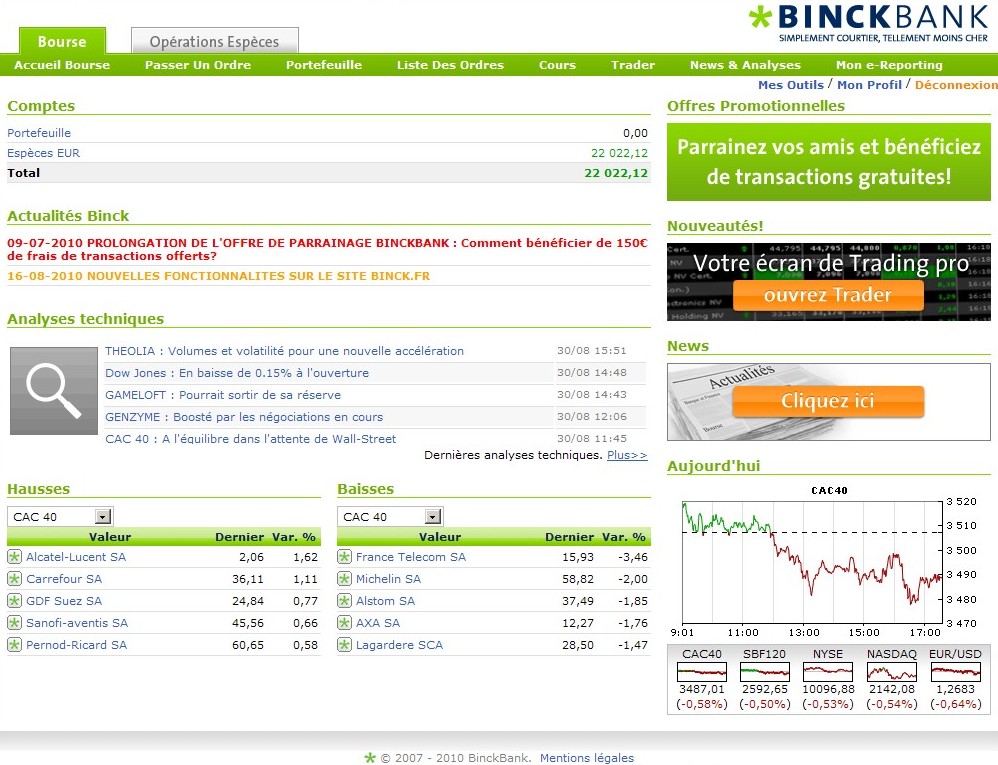998x765 pixels.
Task: Click the magnifying glass analyses icon
Action: click(54, 391)
